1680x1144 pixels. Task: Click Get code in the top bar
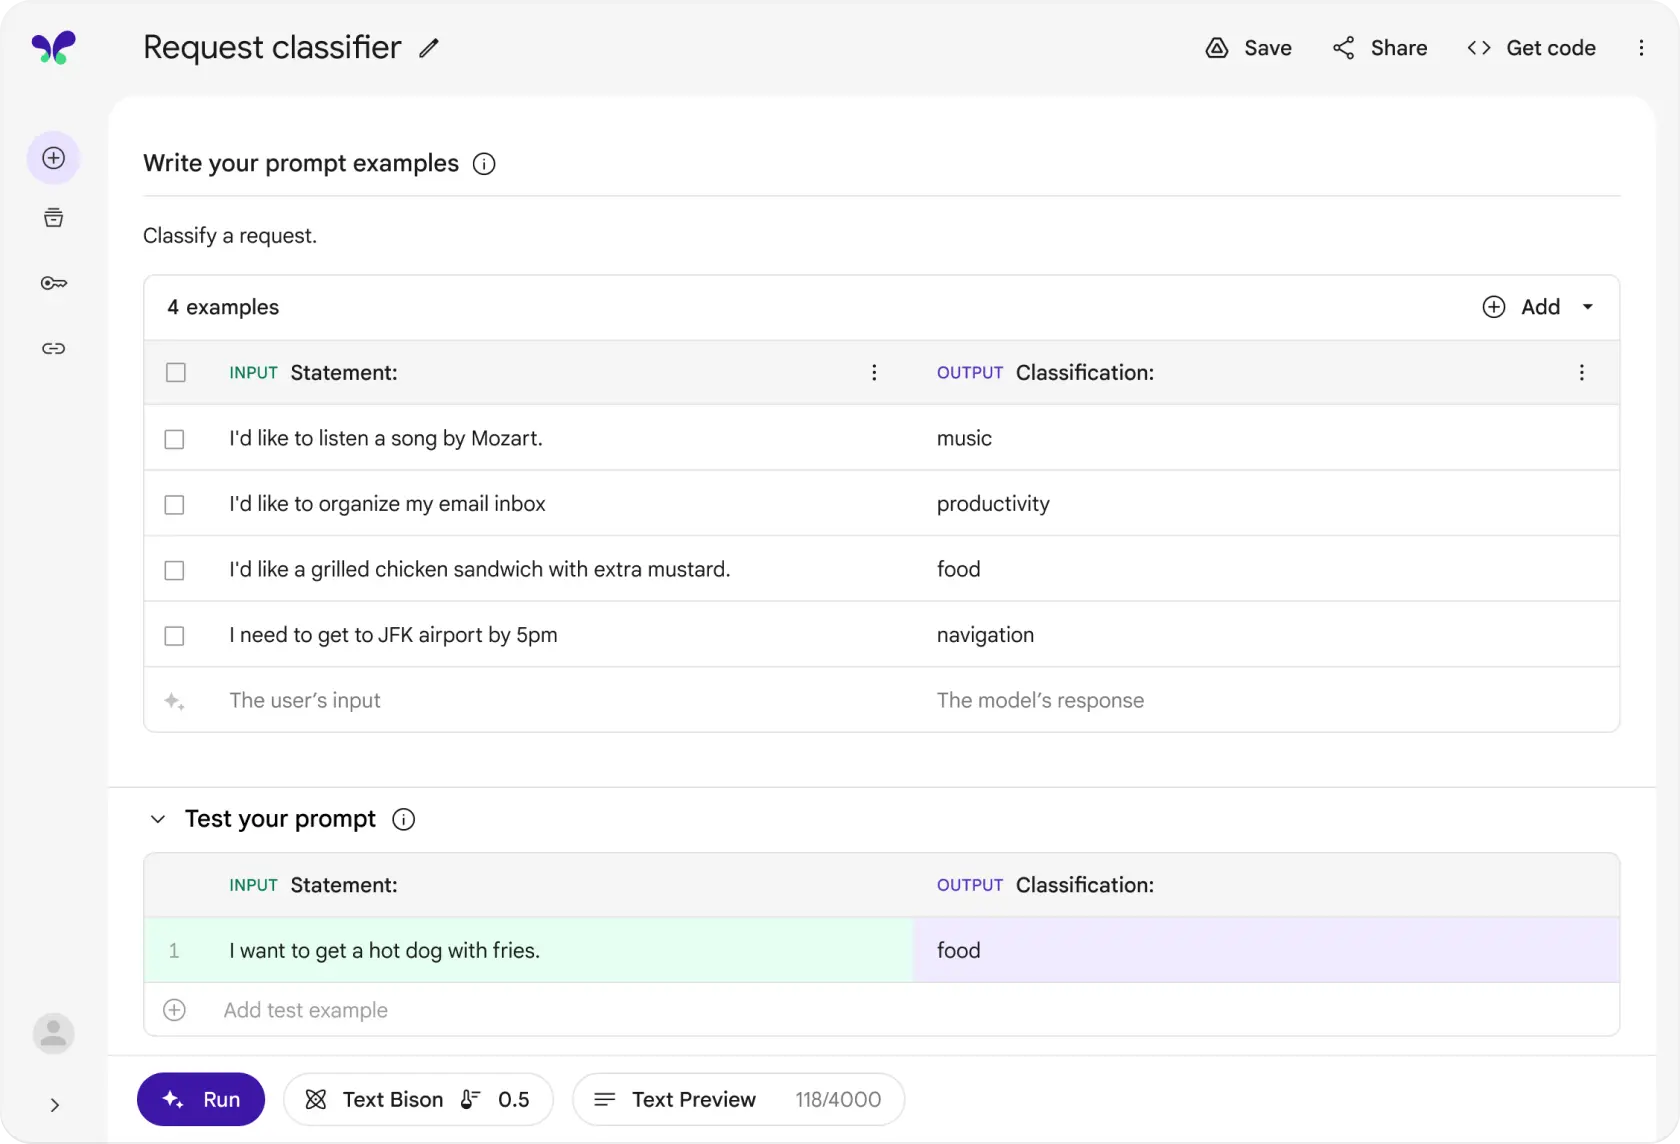pyautogui.click(x=1531, y=47)
